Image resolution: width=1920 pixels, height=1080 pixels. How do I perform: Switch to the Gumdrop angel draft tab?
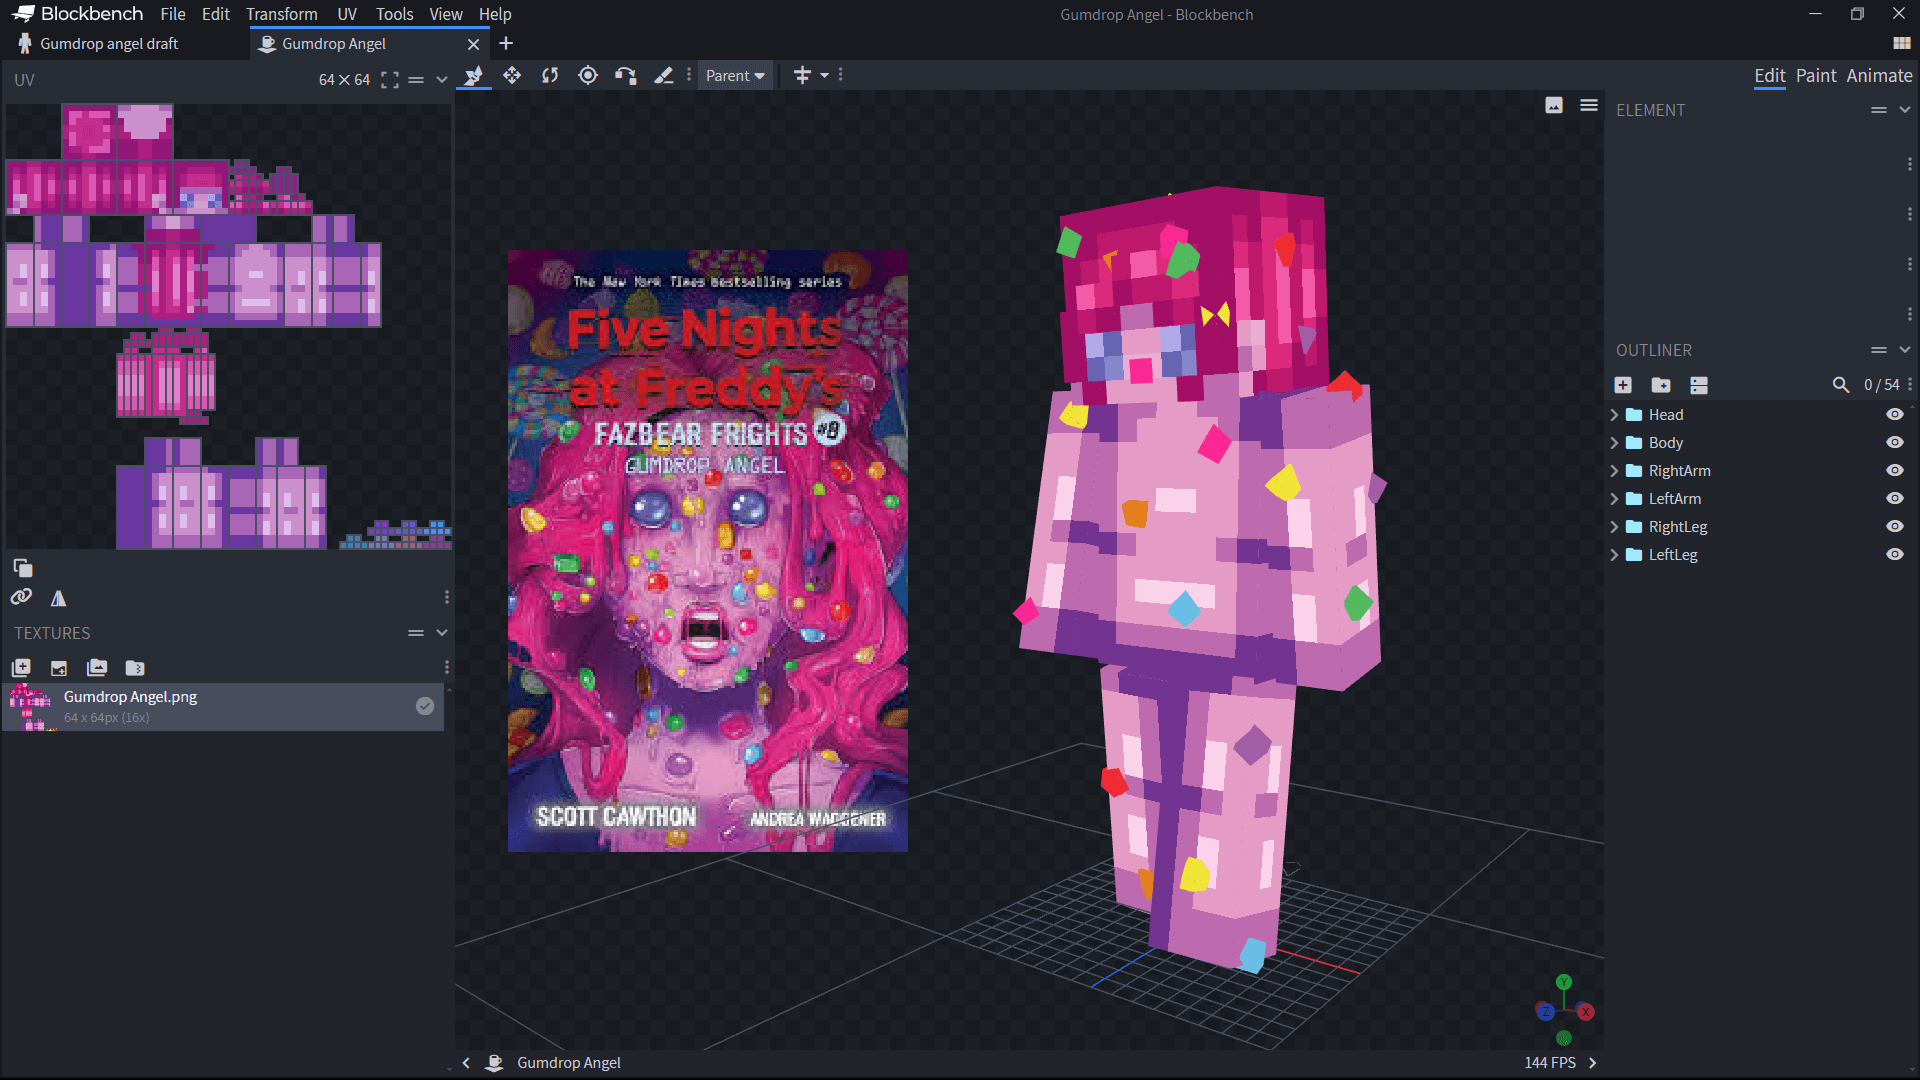(109, 43)
